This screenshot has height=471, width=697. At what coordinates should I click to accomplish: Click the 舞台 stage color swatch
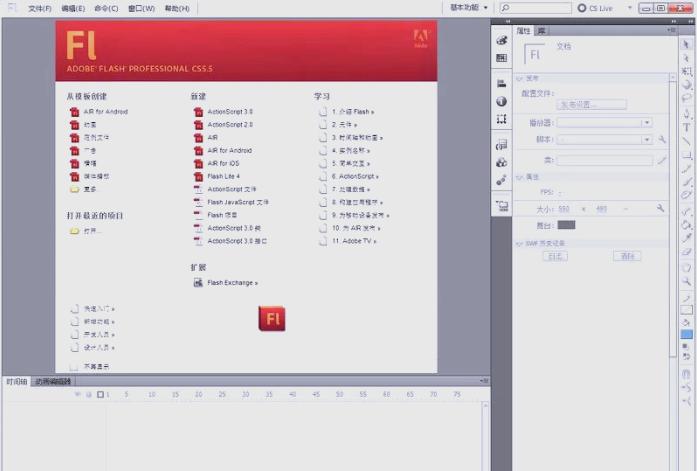point(566,225)
